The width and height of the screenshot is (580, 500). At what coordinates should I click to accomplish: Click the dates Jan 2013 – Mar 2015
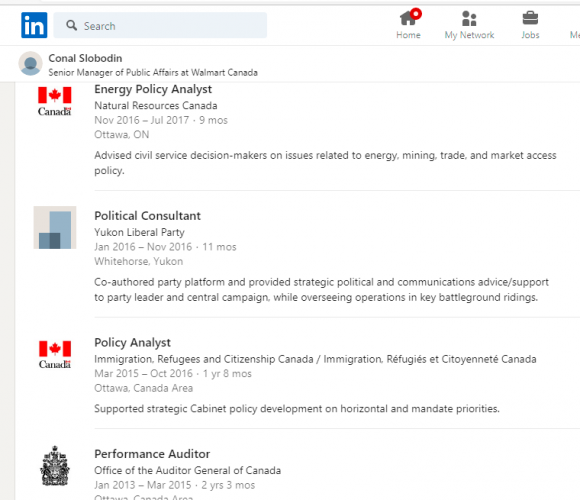(143, 485)
